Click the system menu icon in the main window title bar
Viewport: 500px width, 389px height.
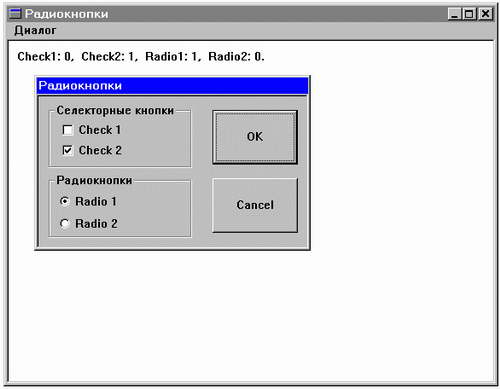pos(15,14)
